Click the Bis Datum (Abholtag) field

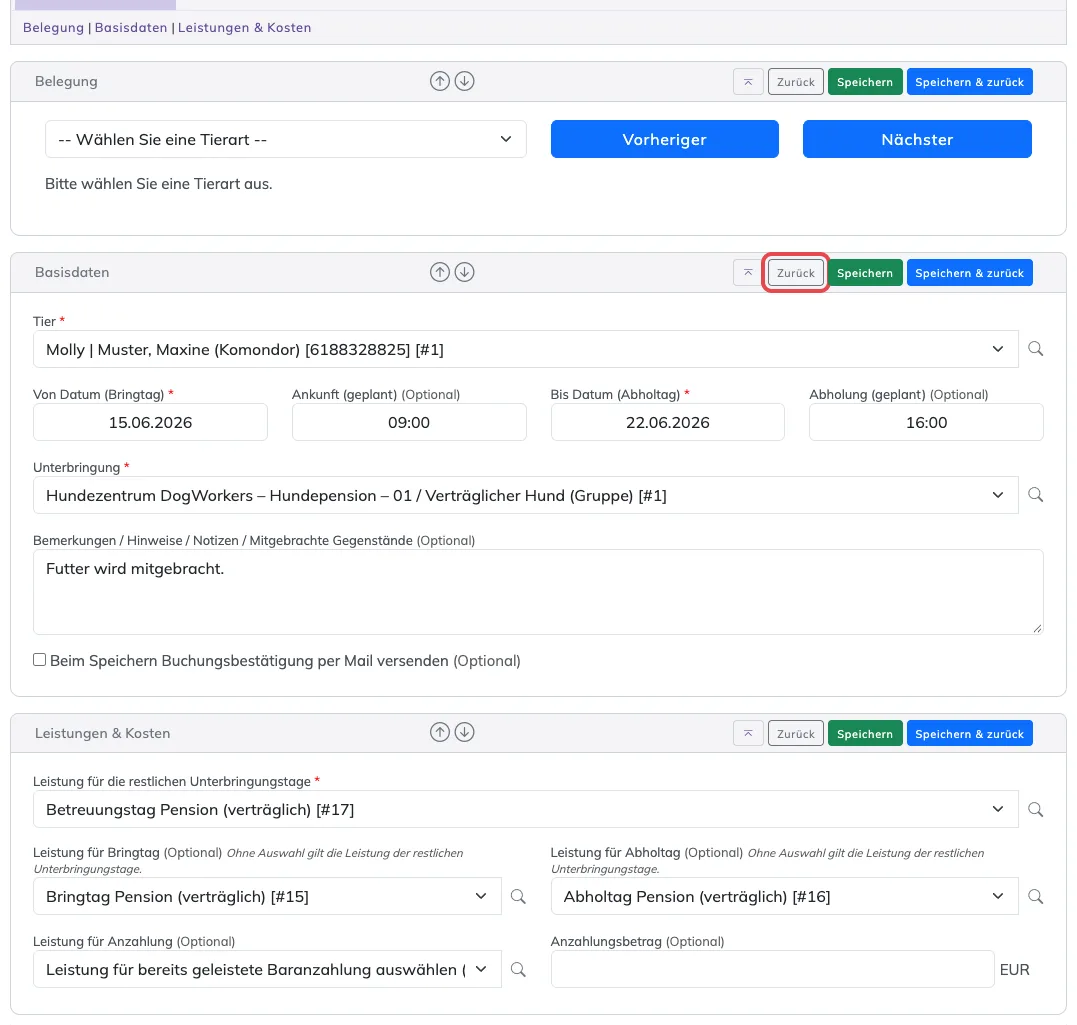pyautogui.click(x=668, y=422)
